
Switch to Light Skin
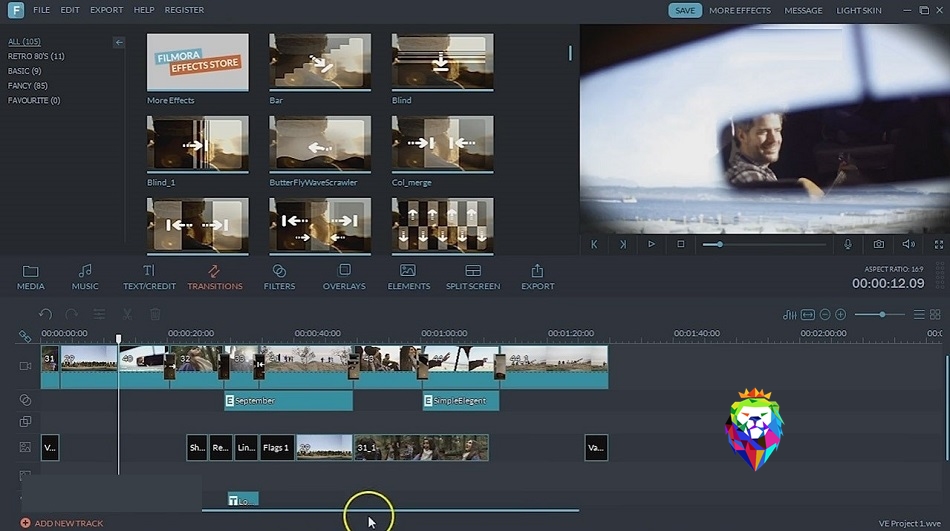859,10
